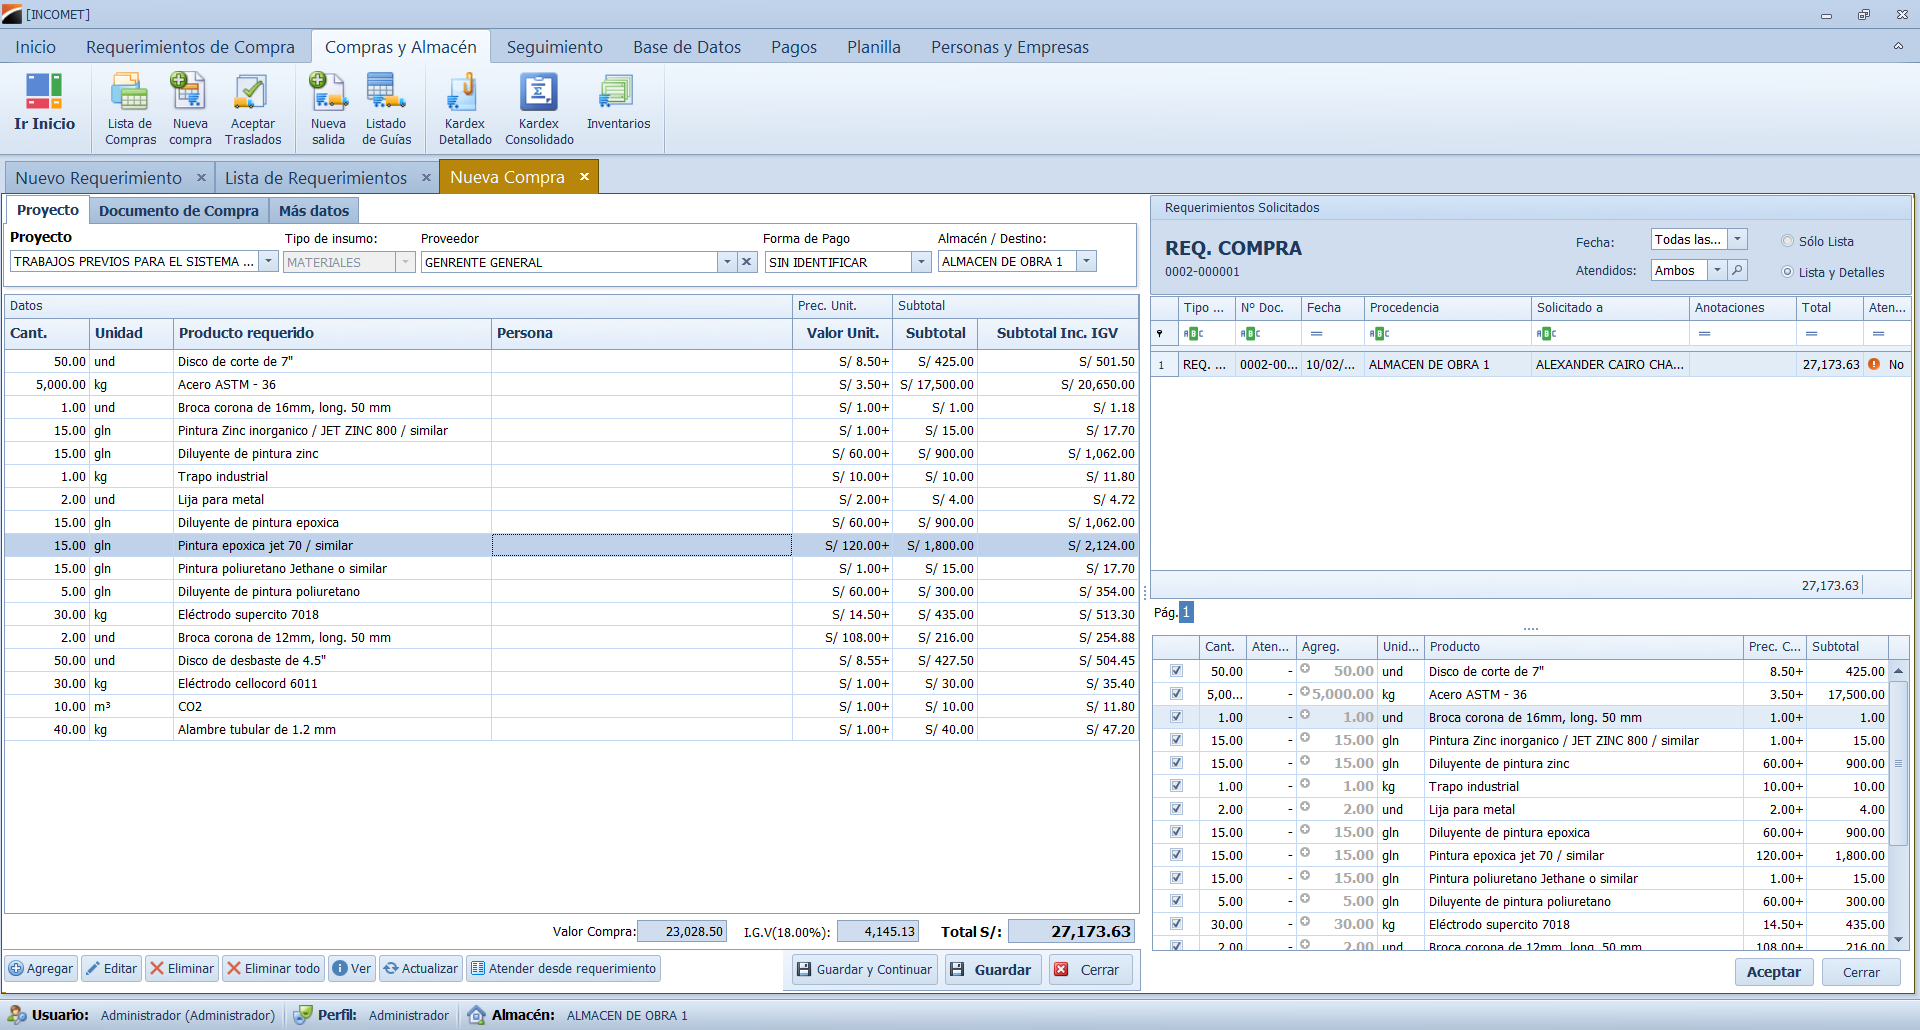Open the Documento de Compra tab
The image size is (1920, 1030).
tap(179, 211)
